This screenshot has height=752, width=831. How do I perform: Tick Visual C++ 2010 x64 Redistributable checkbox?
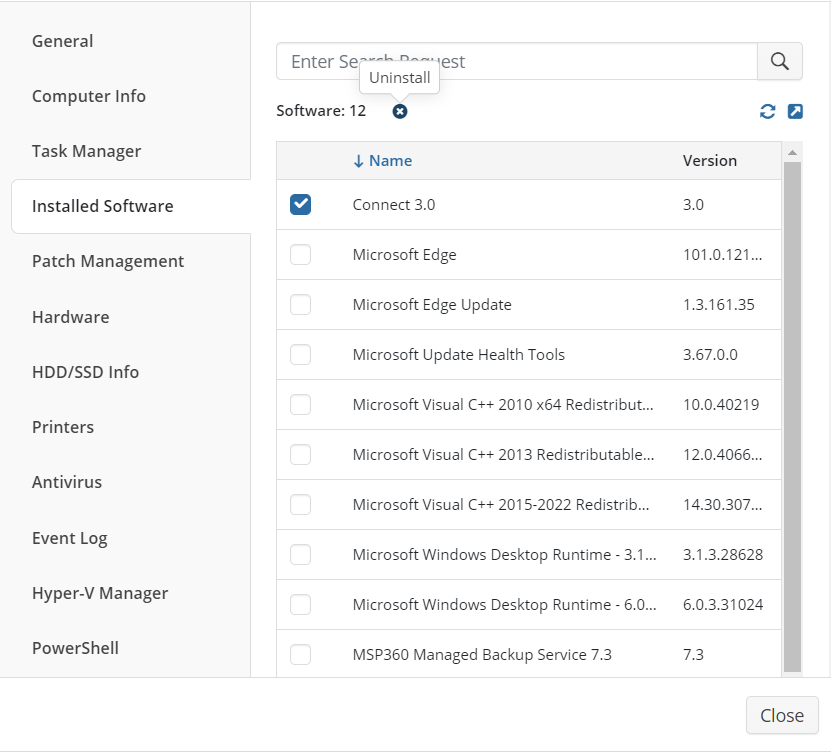[x=300, y=405]
